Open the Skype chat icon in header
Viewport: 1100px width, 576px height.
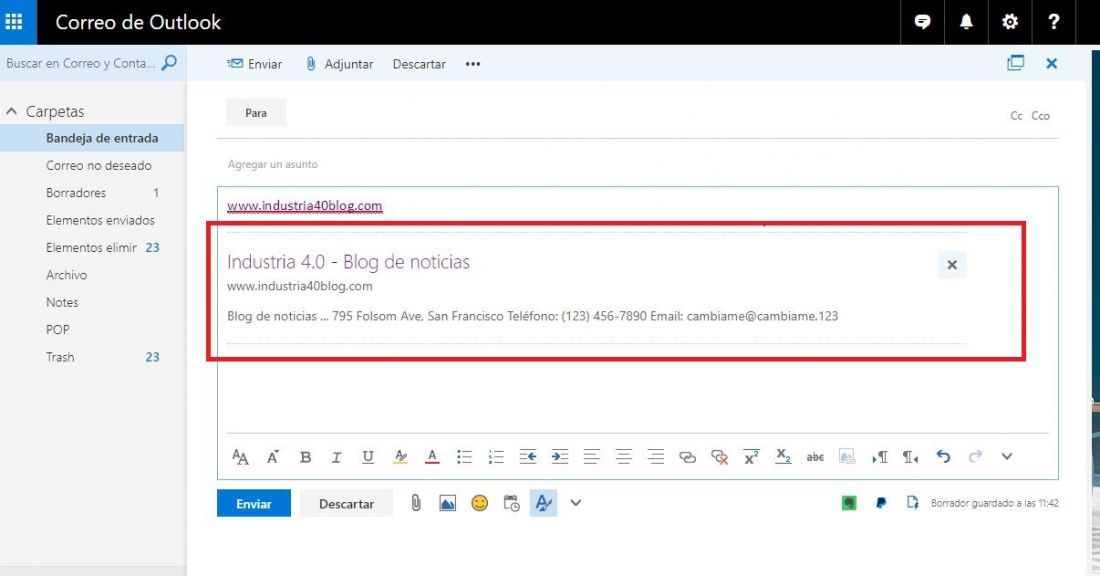923,22
